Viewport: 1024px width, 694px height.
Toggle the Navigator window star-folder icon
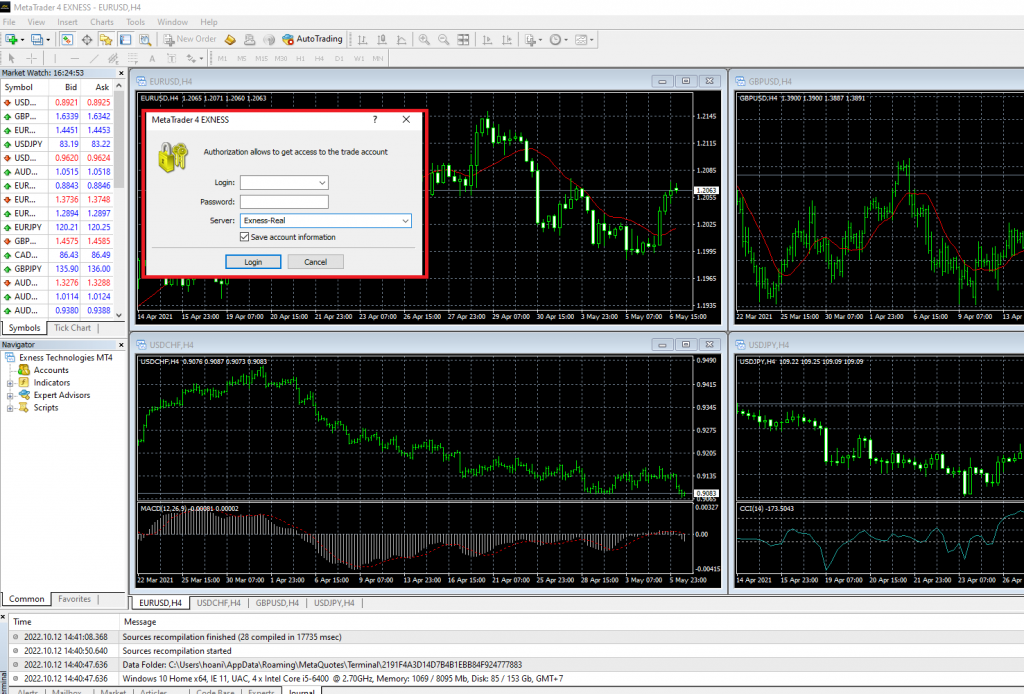pos(106,40)
